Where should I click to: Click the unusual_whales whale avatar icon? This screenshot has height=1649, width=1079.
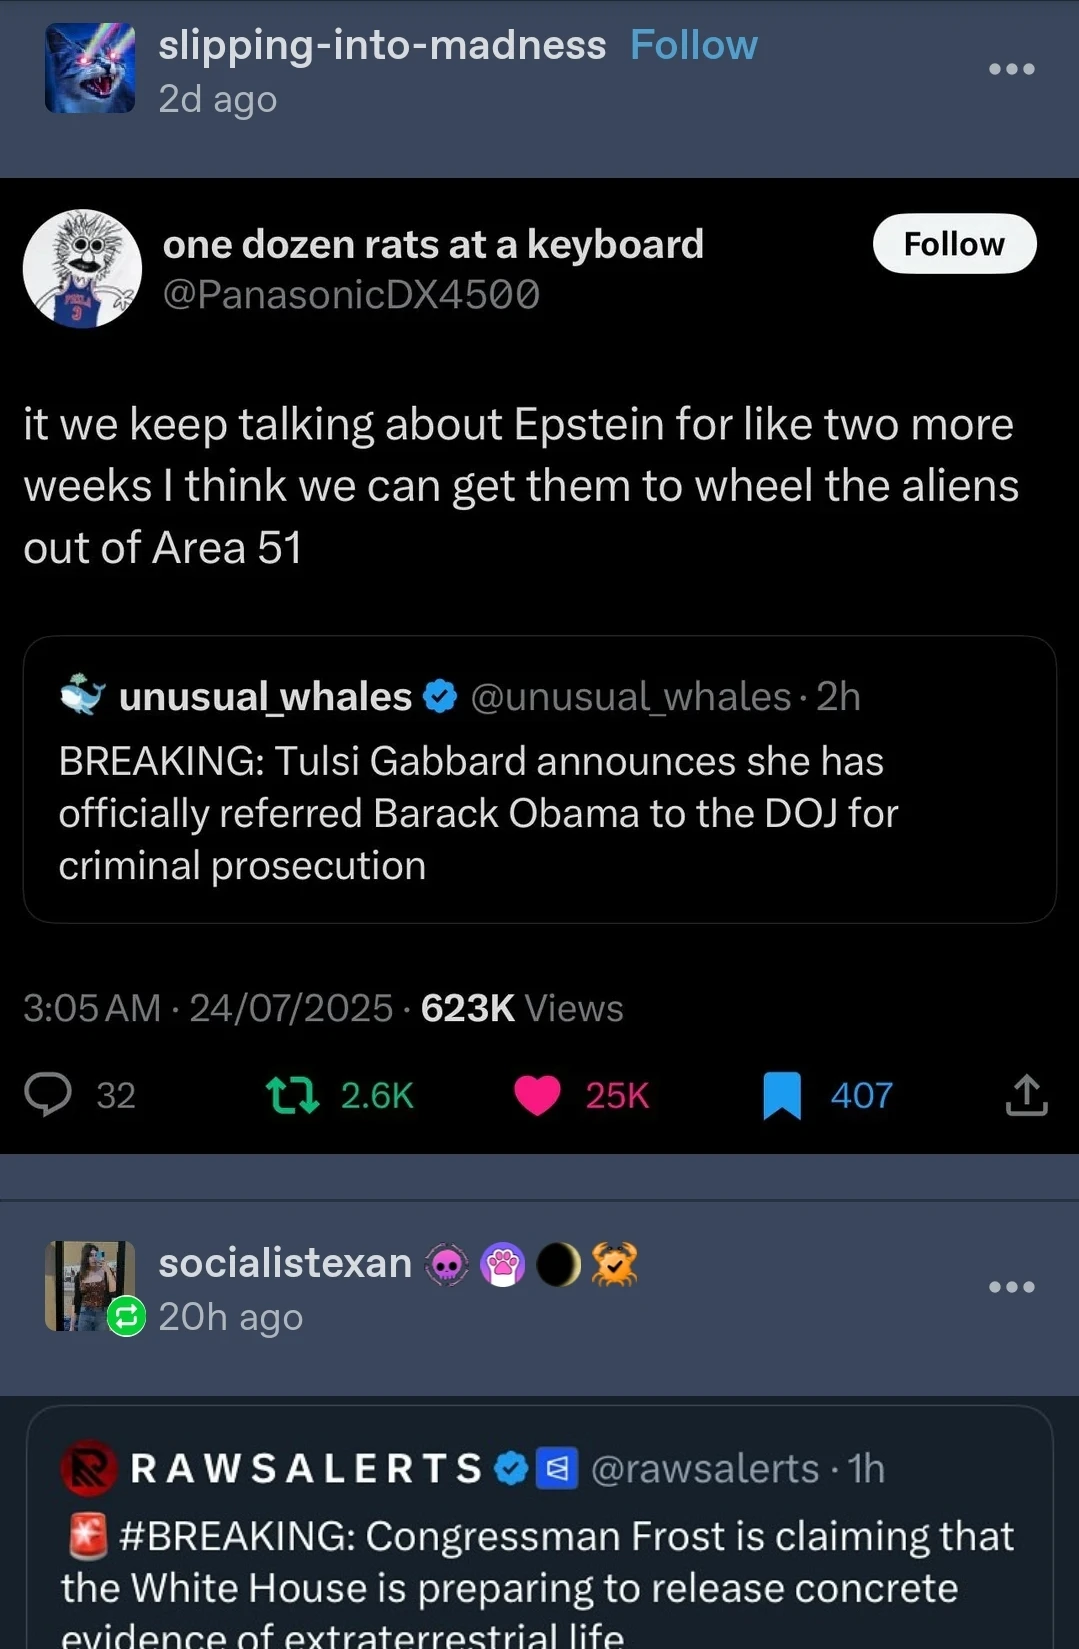pyautogui.click(x=83, y=695)
